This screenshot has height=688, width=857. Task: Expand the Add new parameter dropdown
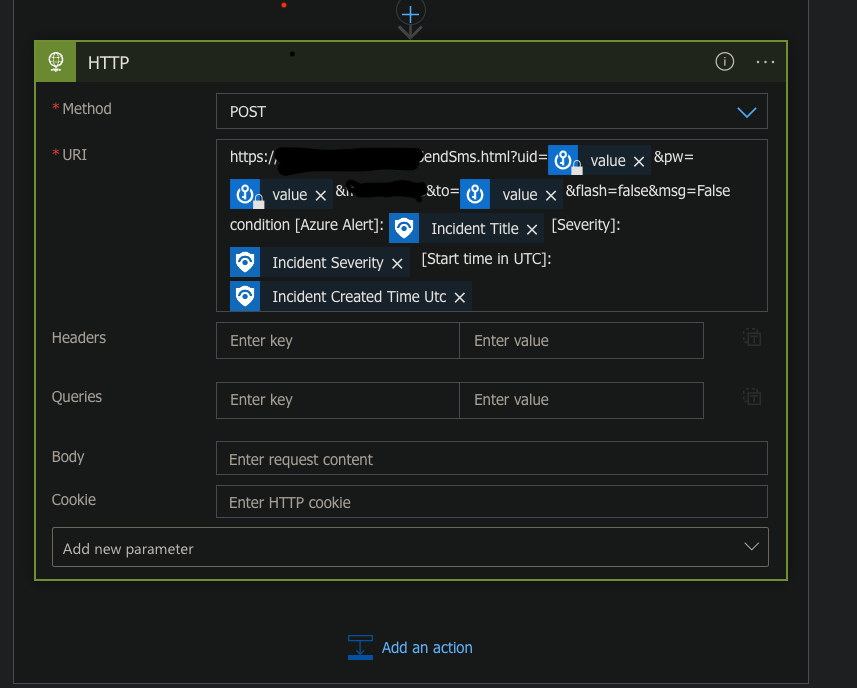click(410, 547)
